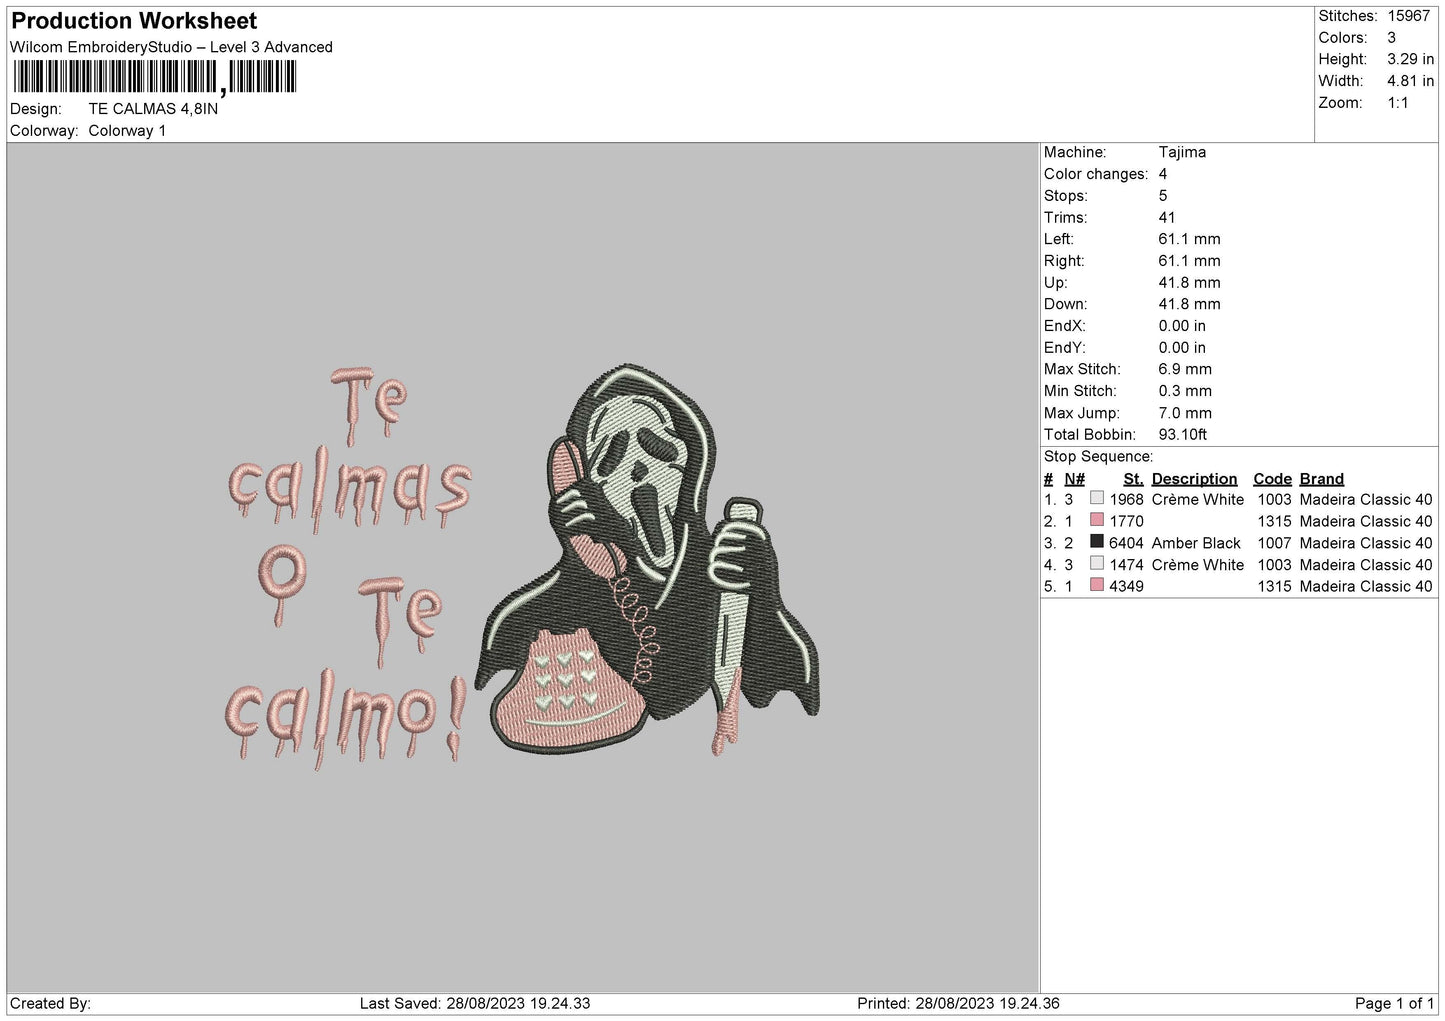Click the 'Colorway 1' value
The width and height of the screenshot is (1445, 1021).
[x=127, y=131]
